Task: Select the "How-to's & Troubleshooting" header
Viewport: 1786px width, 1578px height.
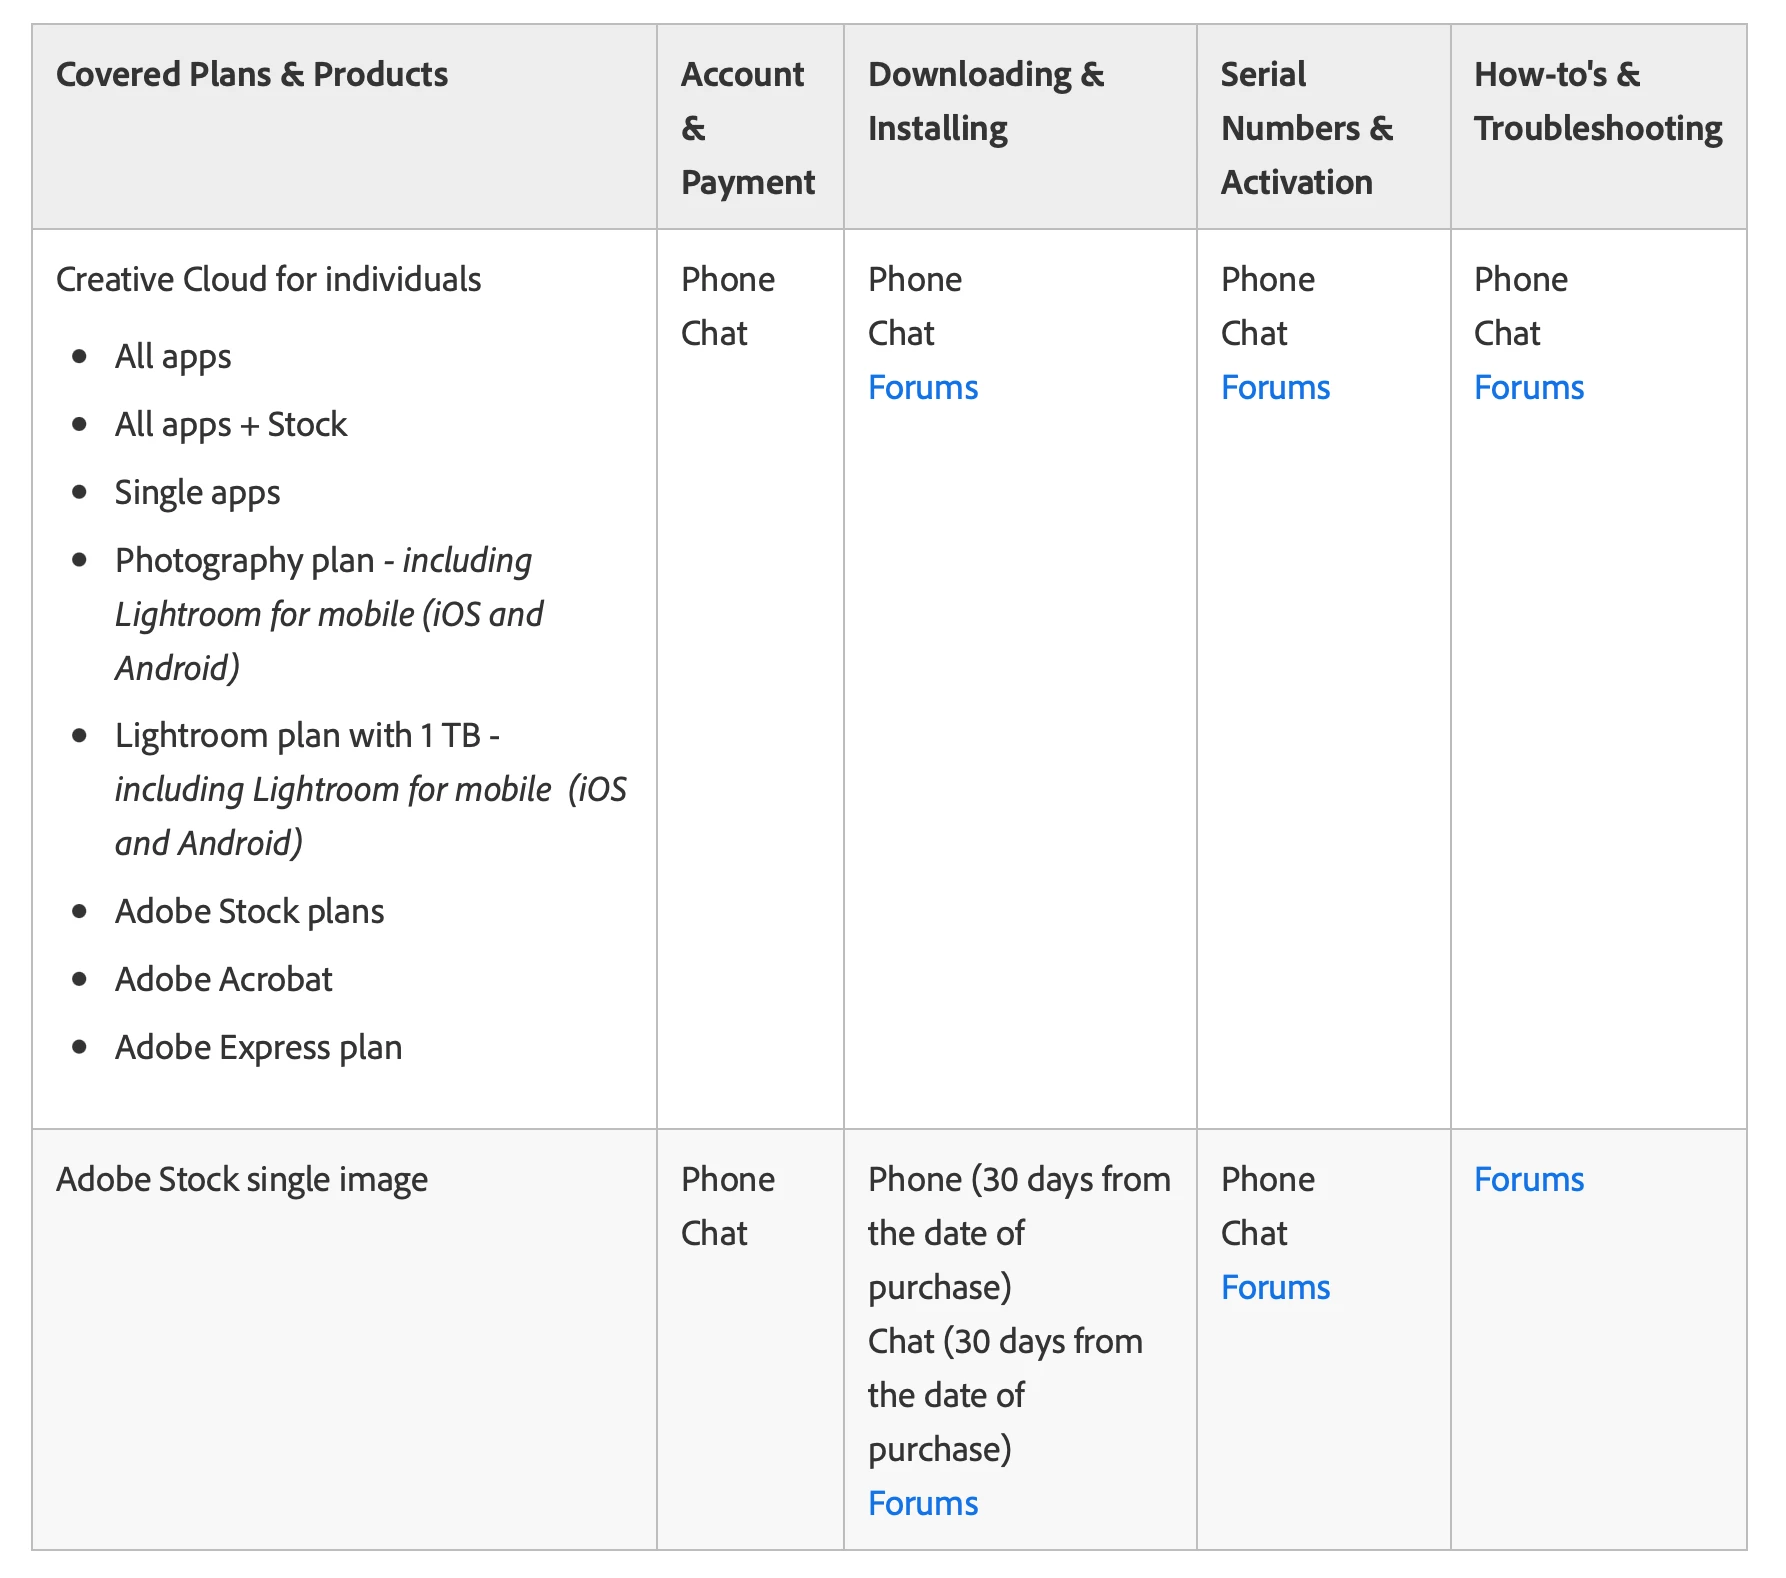Action: (1597, 101)
